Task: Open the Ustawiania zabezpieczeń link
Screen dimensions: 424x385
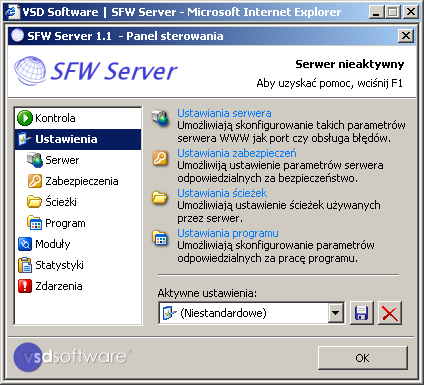Action: [x=237, y=153]
